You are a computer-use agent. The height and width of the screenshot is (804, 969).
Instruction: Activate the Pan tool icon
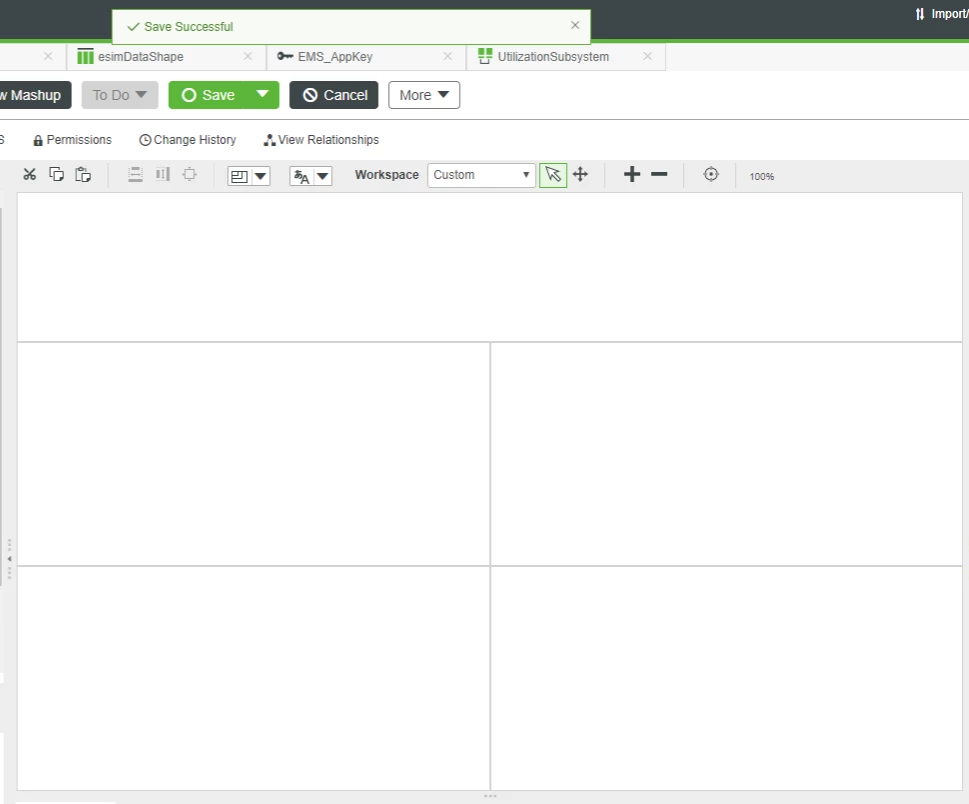click(x=580, y=174)
